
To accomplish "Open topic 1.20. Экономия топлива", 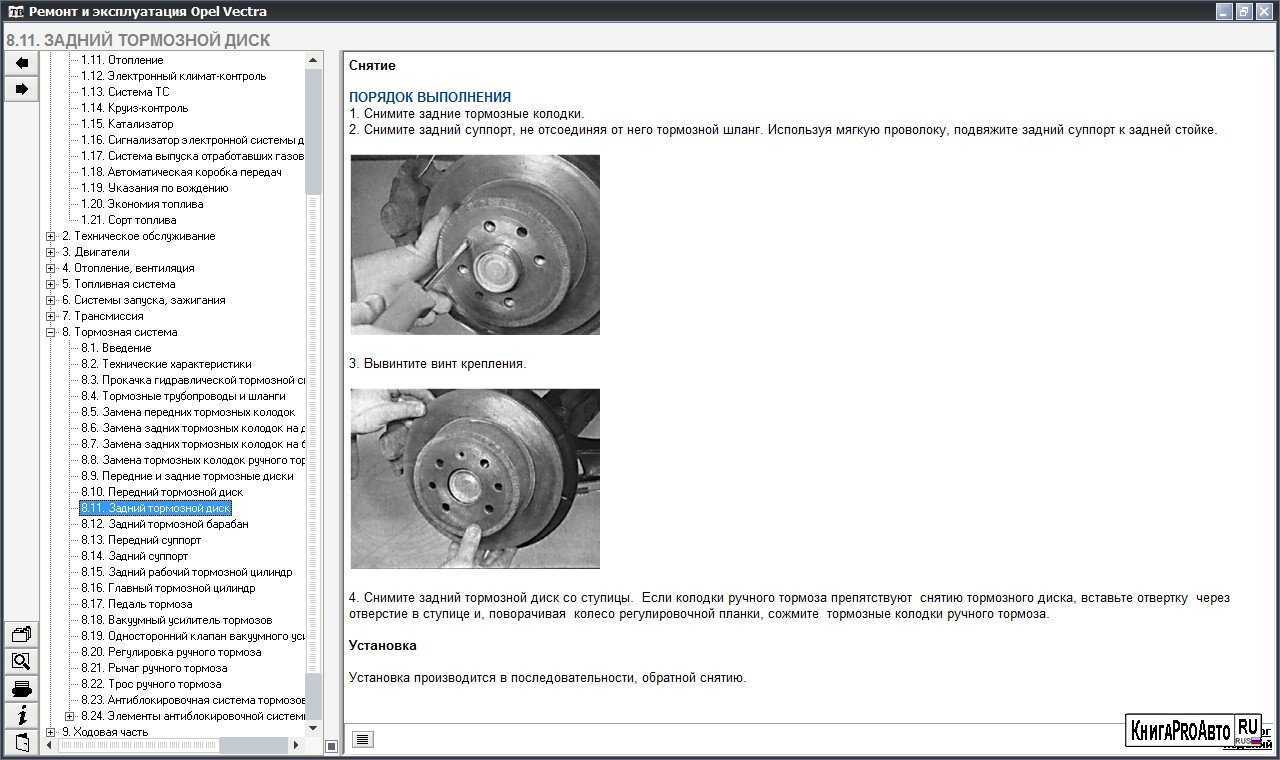I will click(142, 204).
